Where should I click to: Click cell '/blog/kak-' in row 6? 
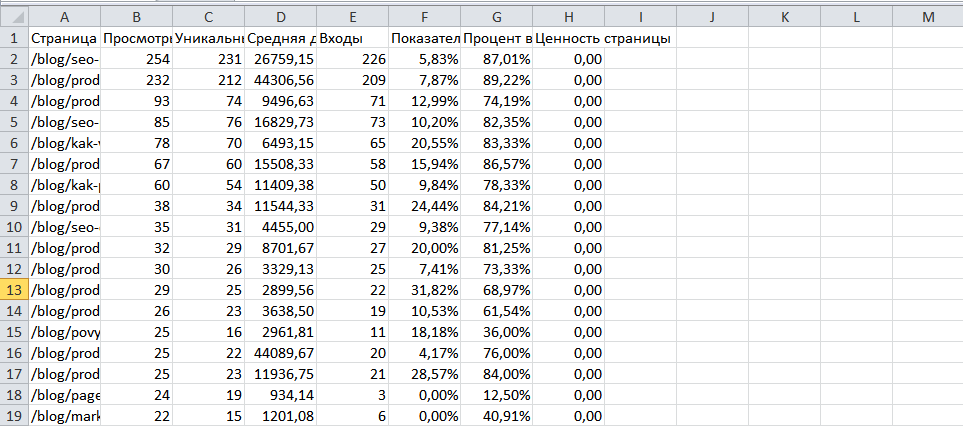click(x=64, y=143)
